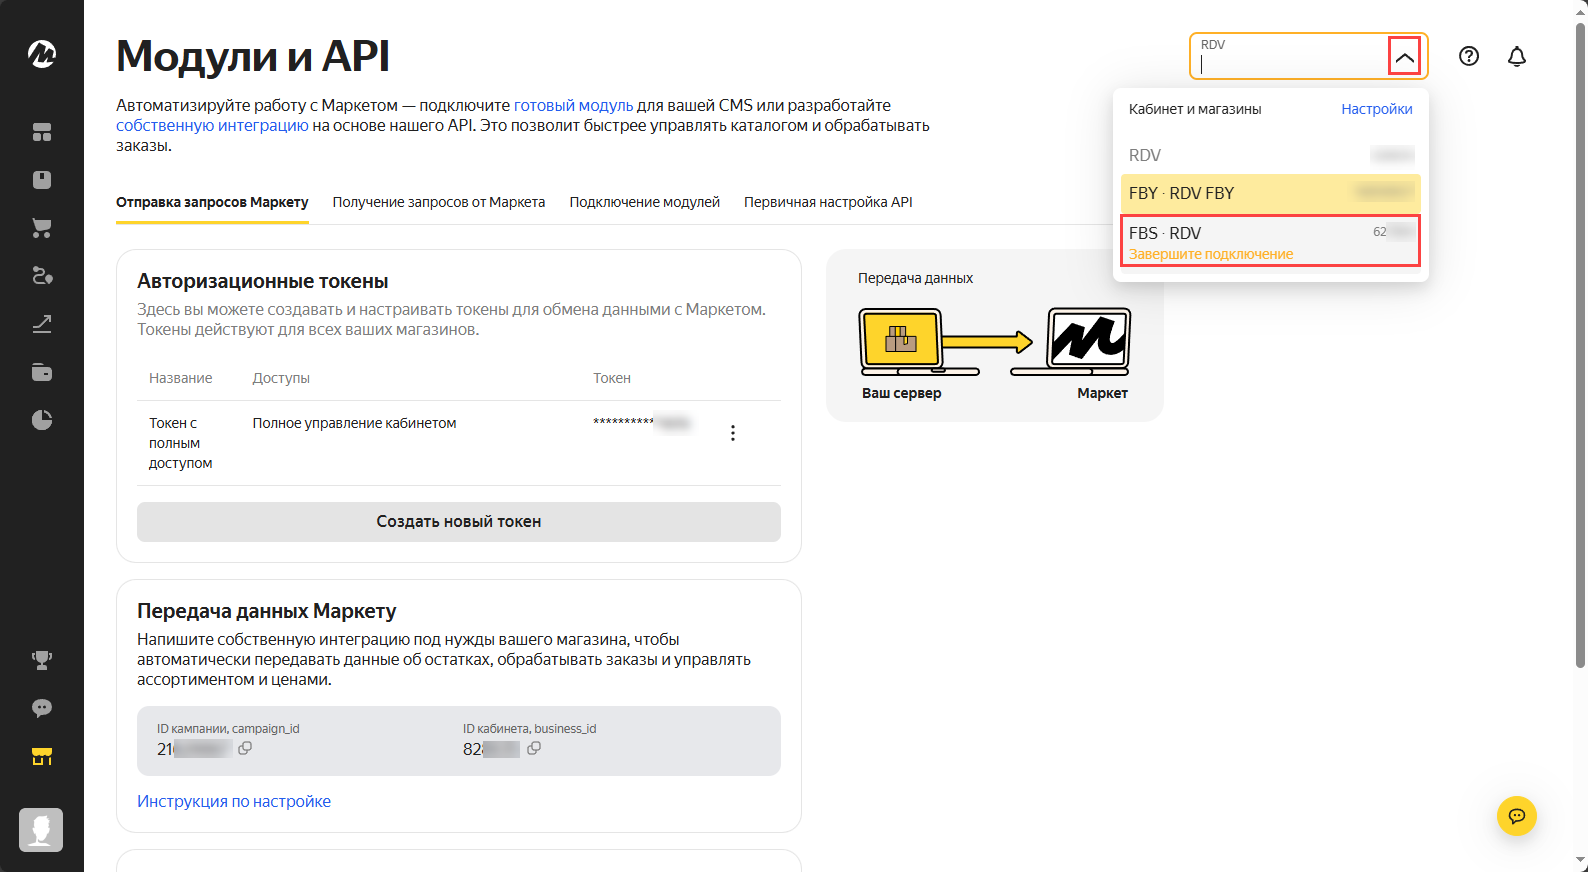The height and width of the screenshot is (872, 1588).
Task: Click the Название column header
Action: point(181,378)
